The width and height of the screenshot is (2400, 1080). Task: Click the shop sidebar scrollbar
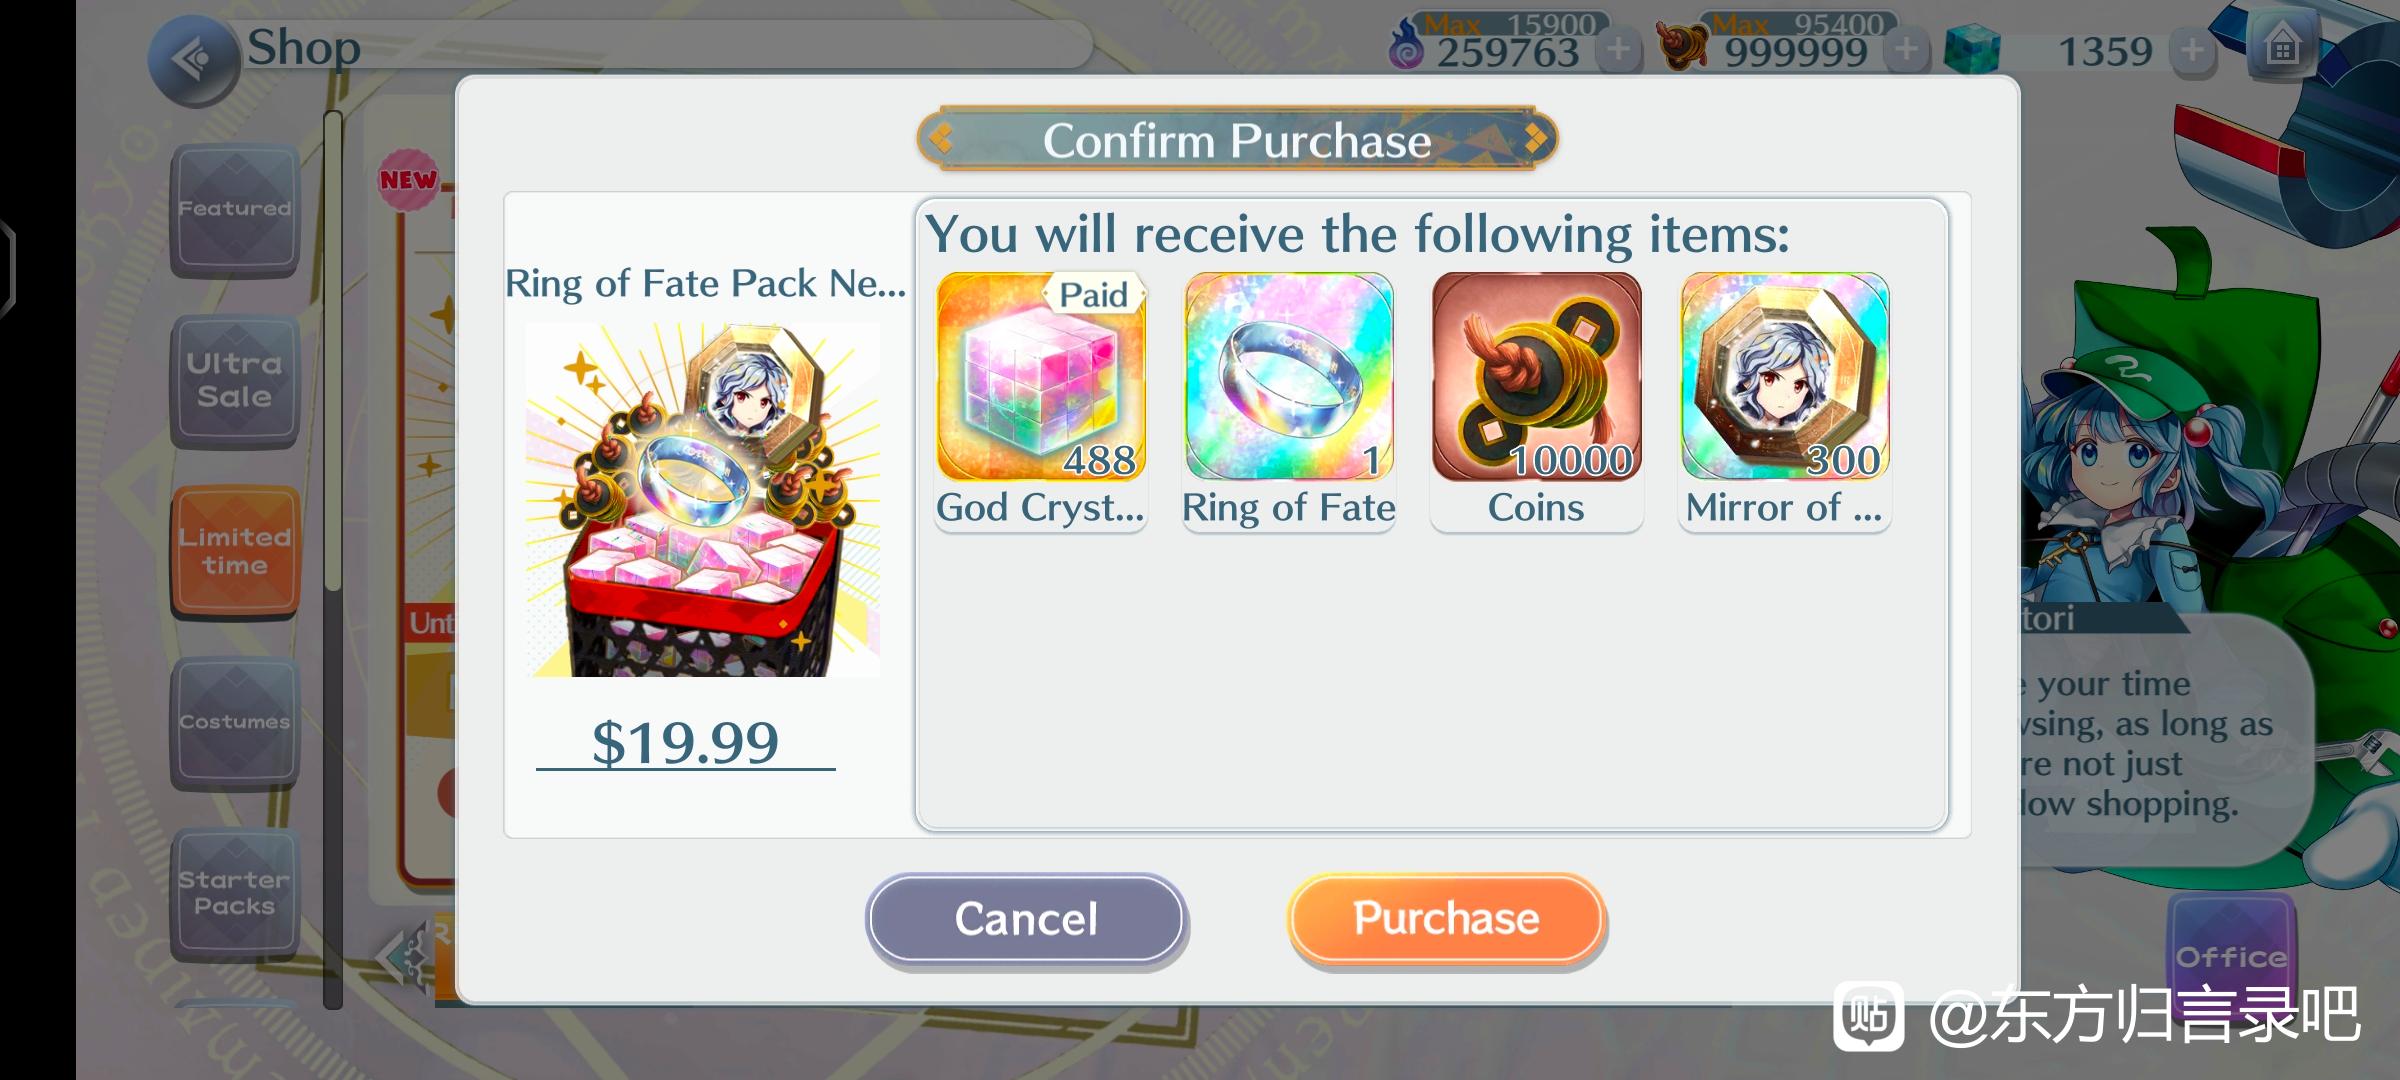tap(333, 560)
